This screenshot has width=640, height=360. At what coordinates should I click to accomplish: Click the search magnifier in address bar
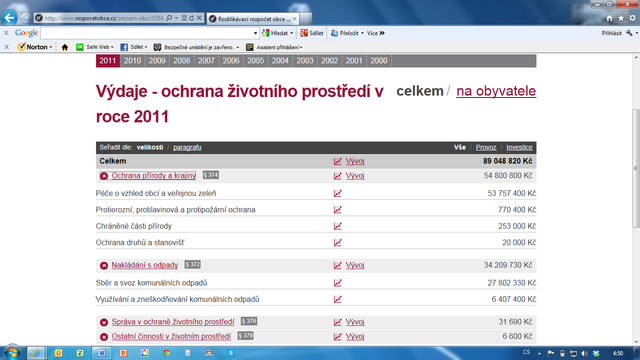click(169, 18)
